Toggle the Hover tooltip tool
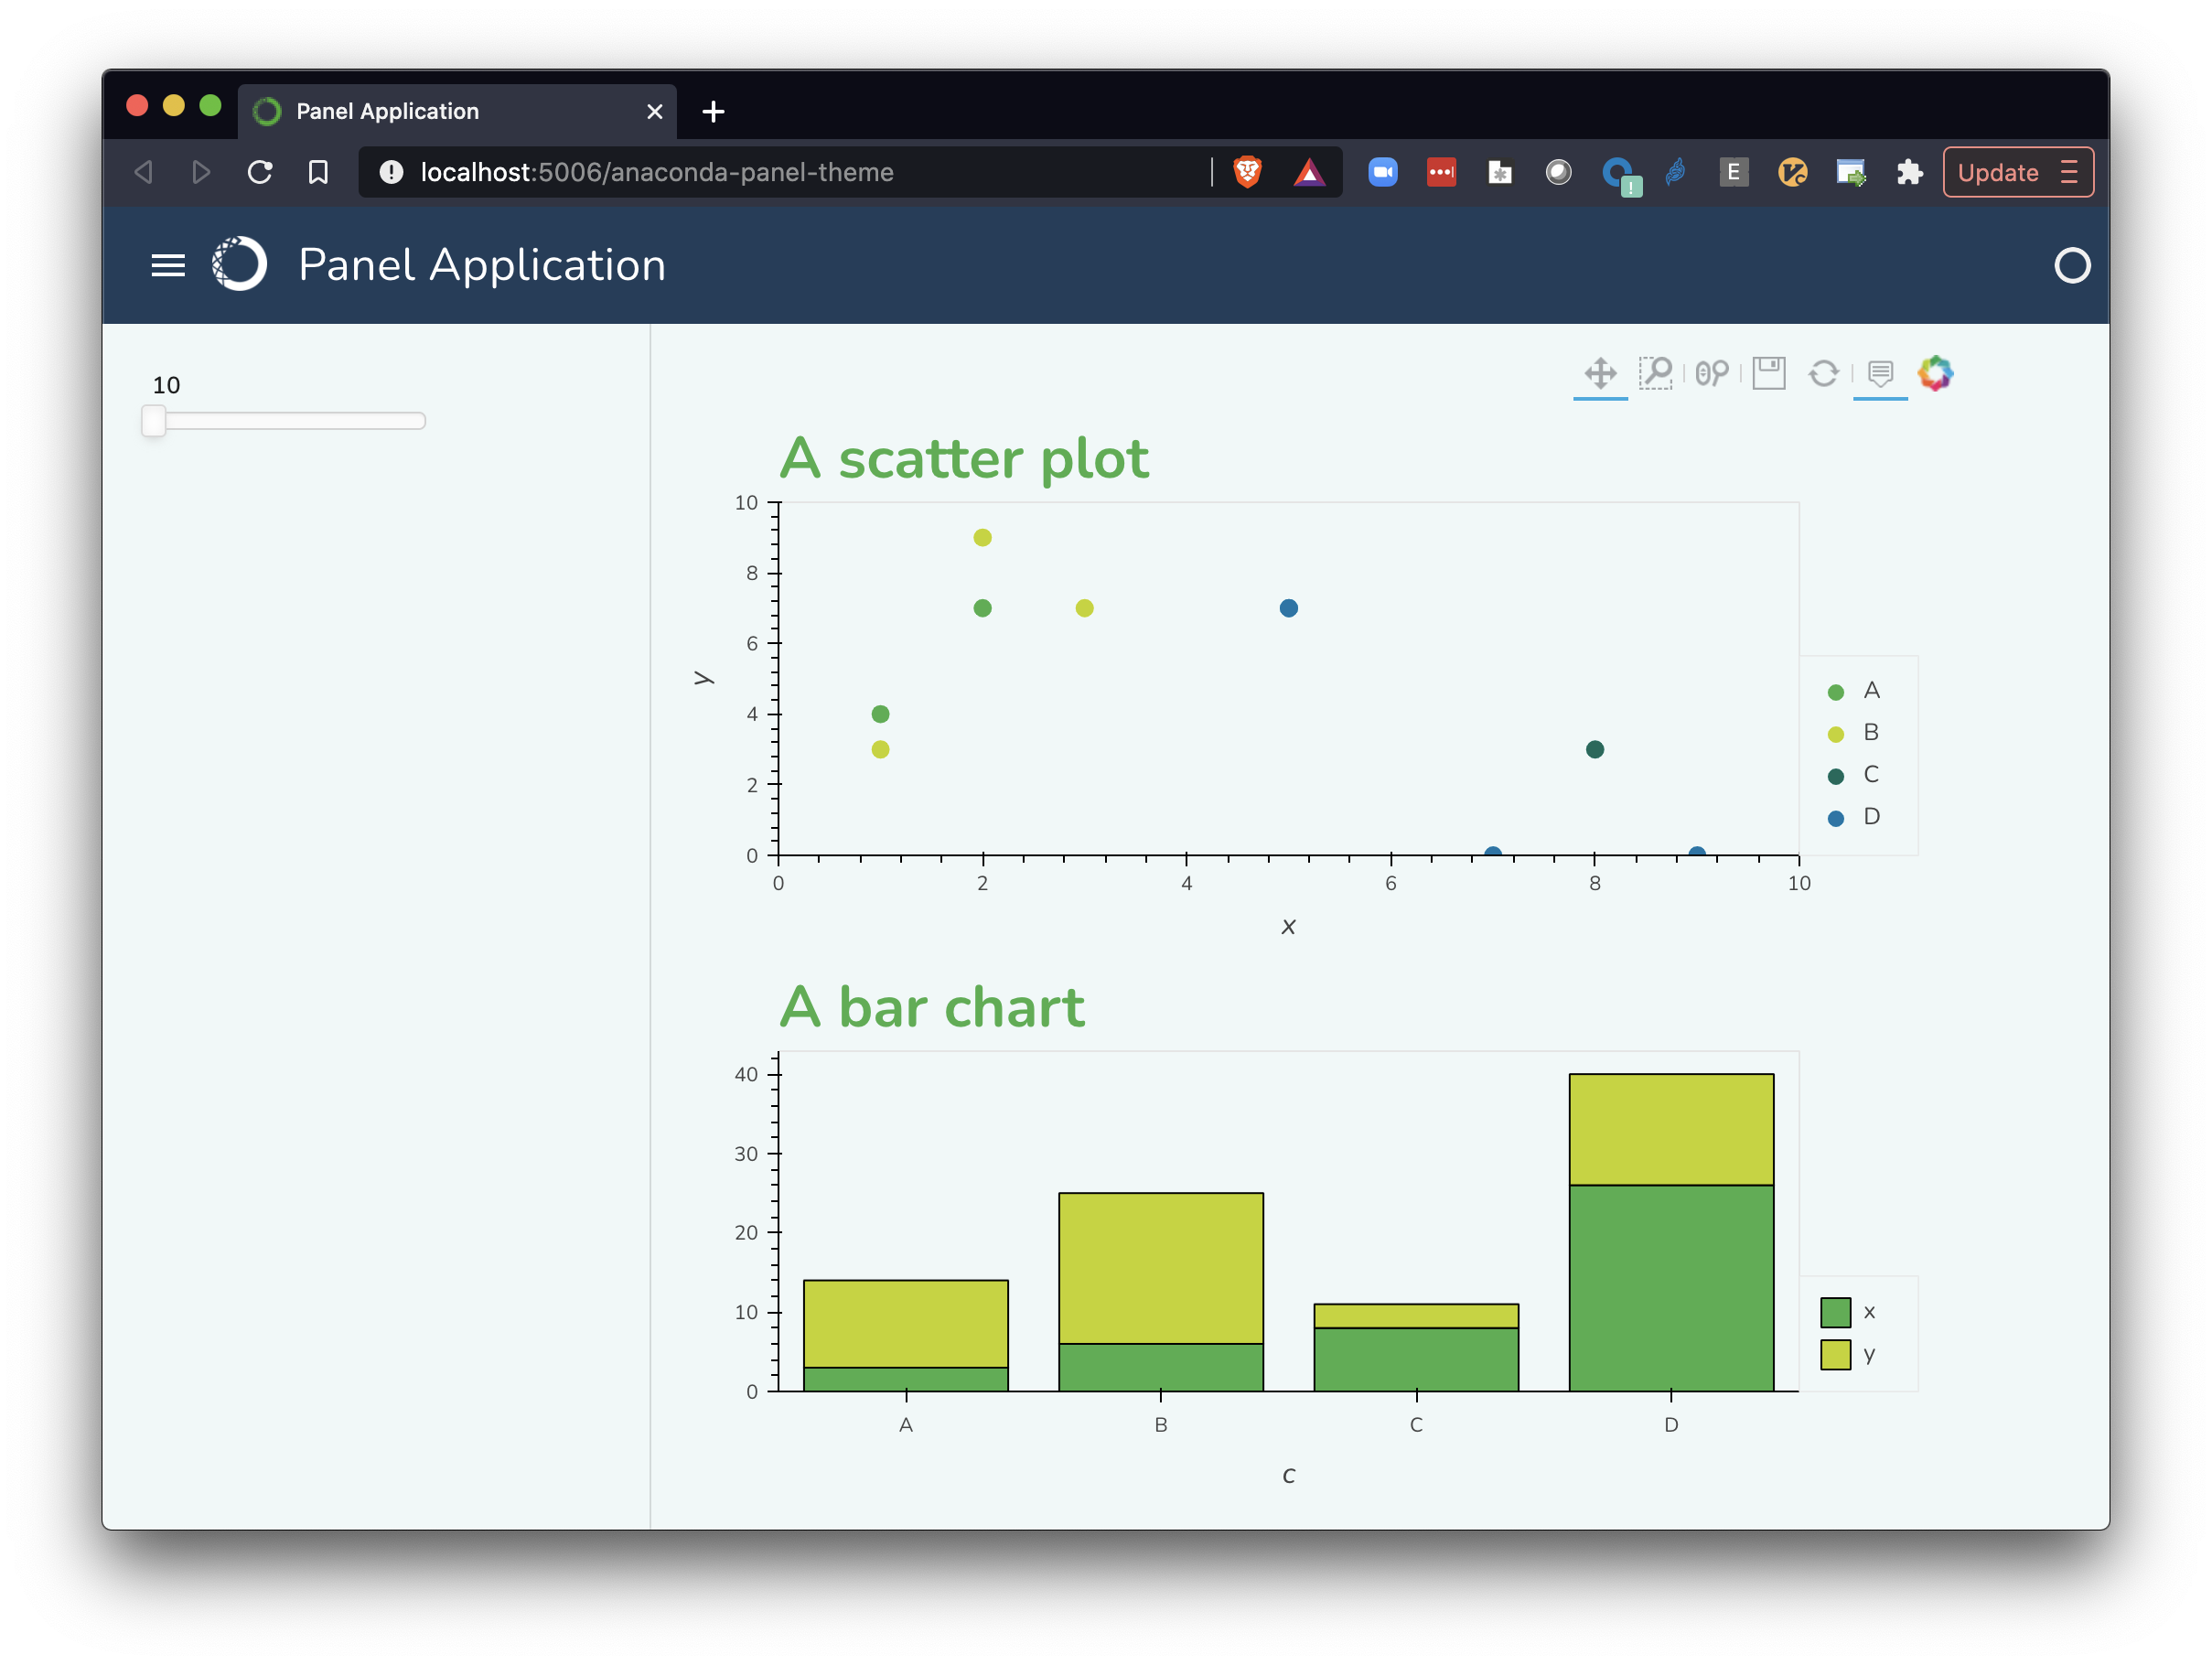Screen dimensions: 2212x1665 (1880, 373)
